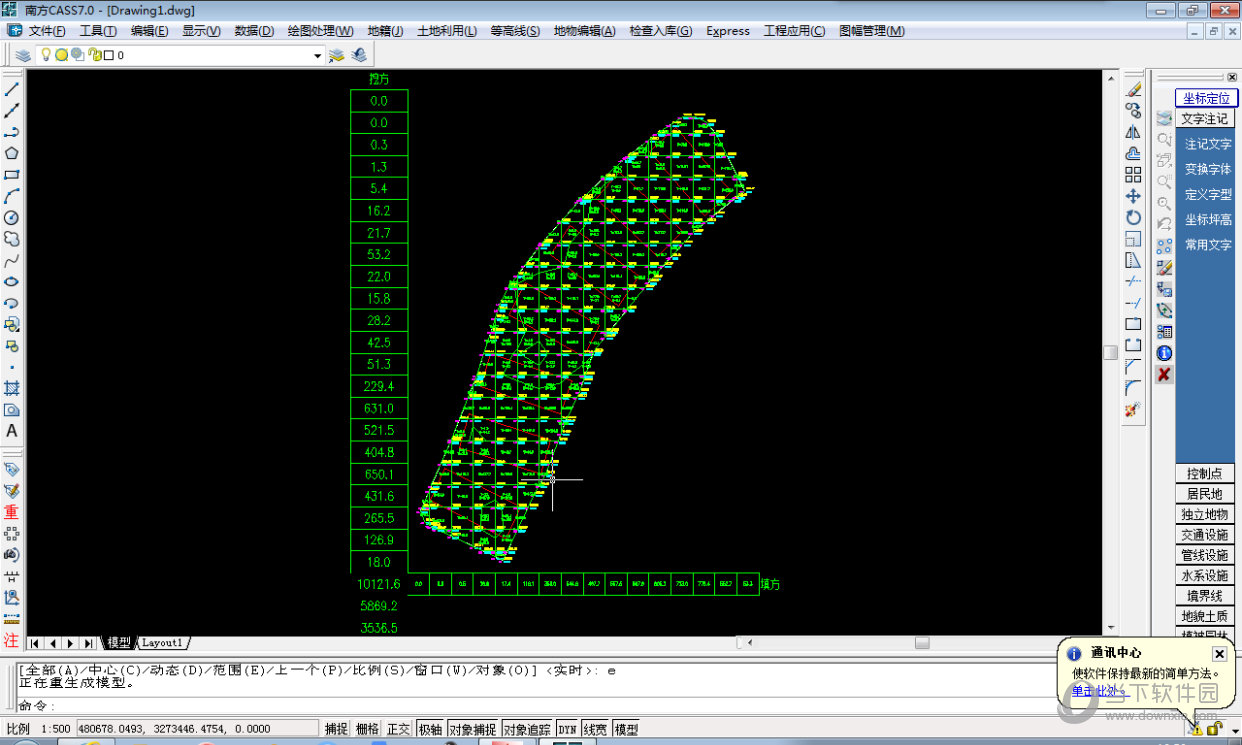Select the Scale tool in right toolbar
Screen dimensions: 1242x745
pos(1134,239)
